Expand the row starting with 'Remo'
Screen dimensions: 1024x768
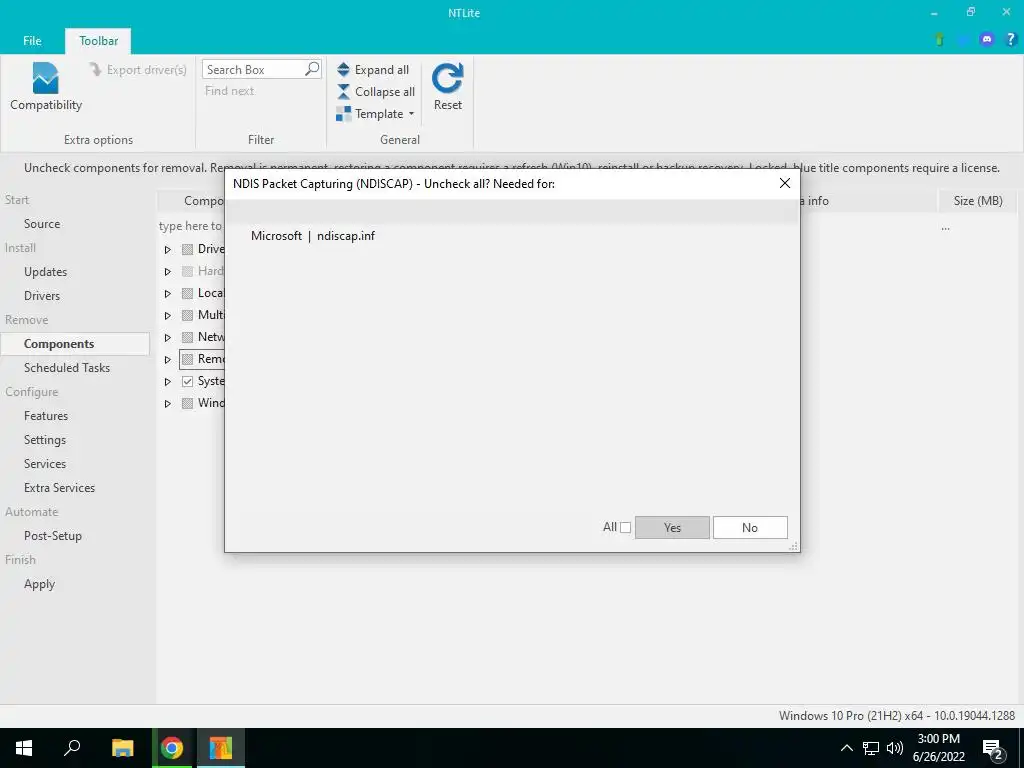(x=168, y=359)
